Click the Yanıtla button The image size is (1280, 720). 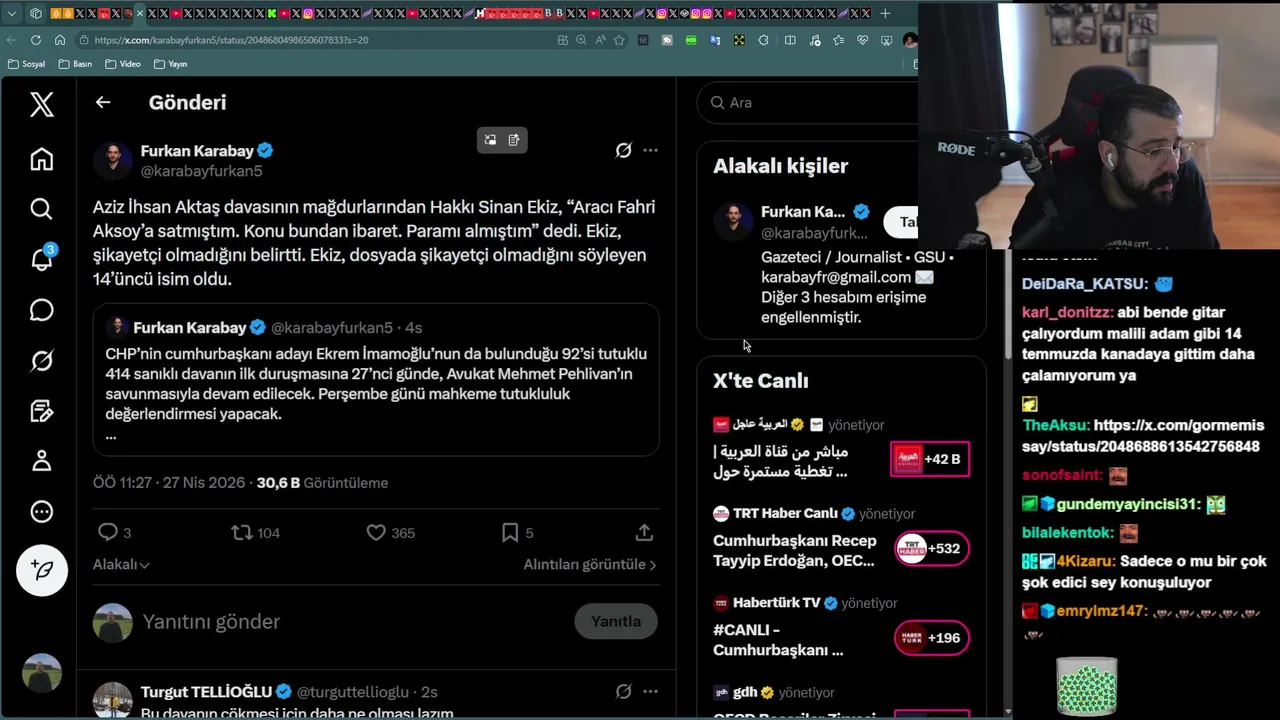616,621
